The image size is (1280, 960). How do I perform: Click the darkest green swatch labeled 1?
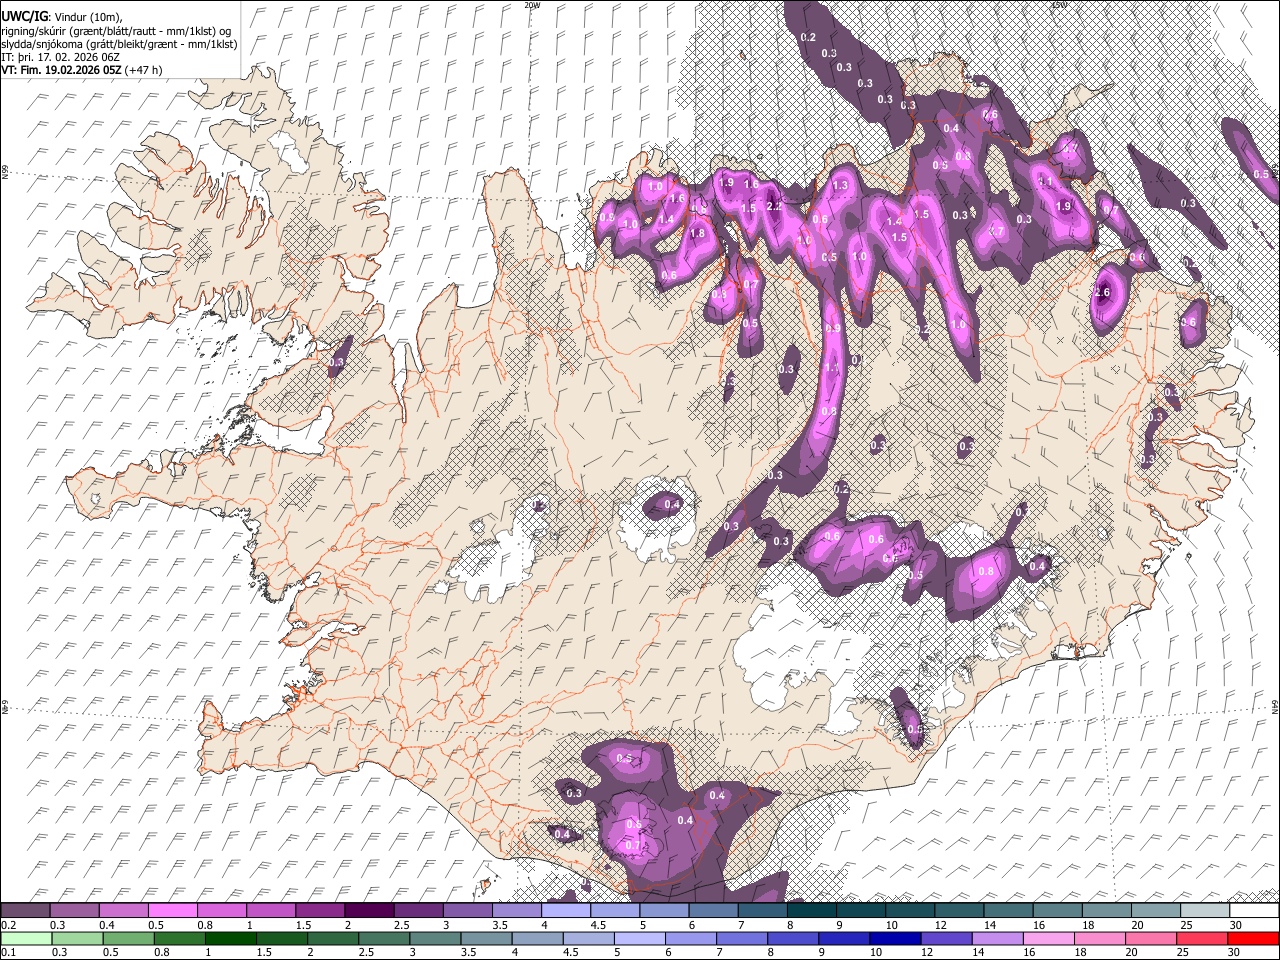231,939
